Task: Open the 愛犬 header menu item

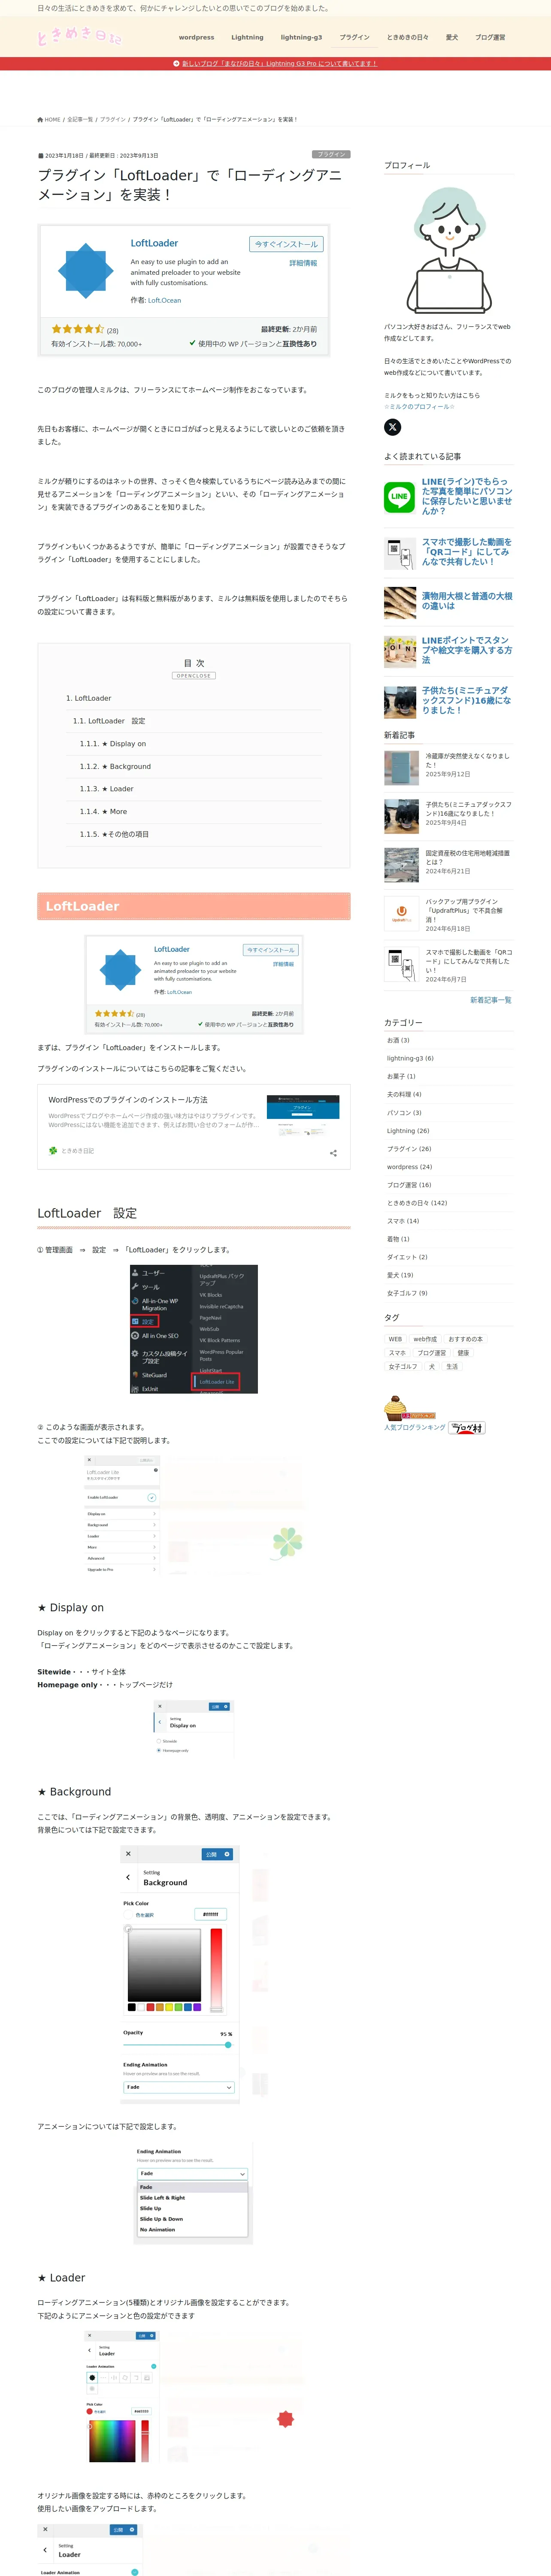Action: [x=452, y=37]
